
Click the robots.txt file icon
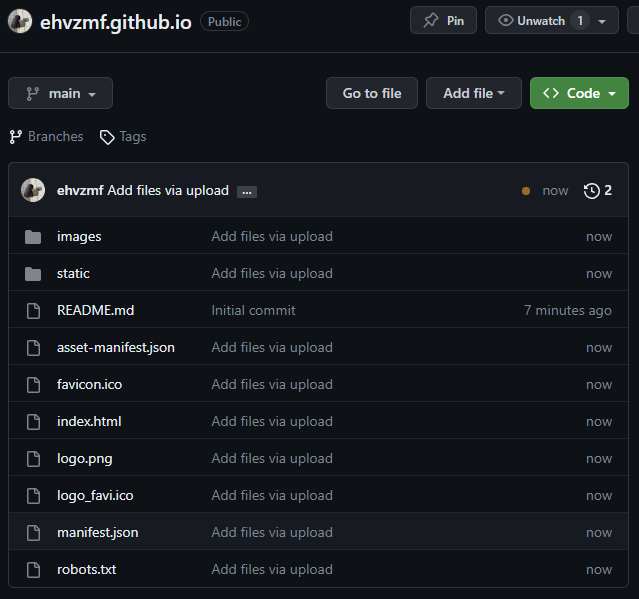(x=33, y=570)
